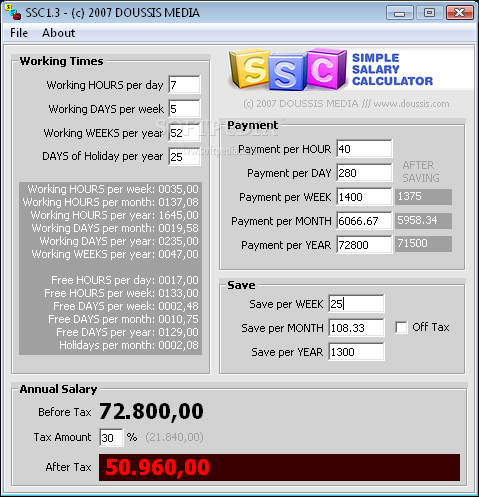
Task: Click the red After Tax 50.960,00 display
Action: tap(279, 467)
